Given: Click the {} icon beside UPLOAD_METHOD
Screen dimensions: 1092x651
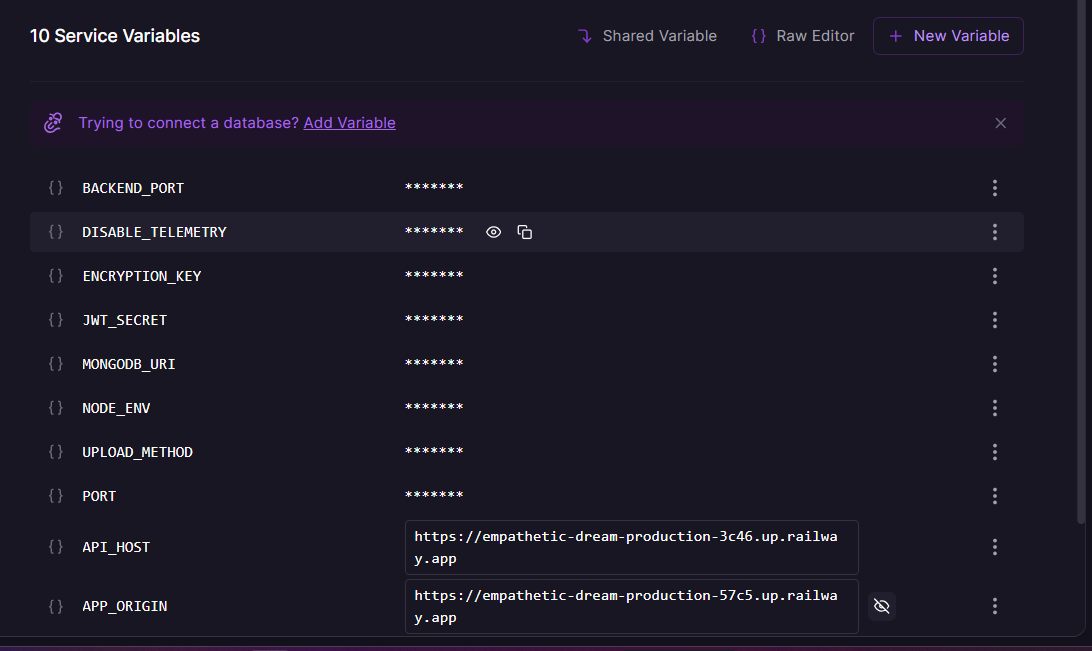Looking at the screenshot, I should click(x=56, y=452).
